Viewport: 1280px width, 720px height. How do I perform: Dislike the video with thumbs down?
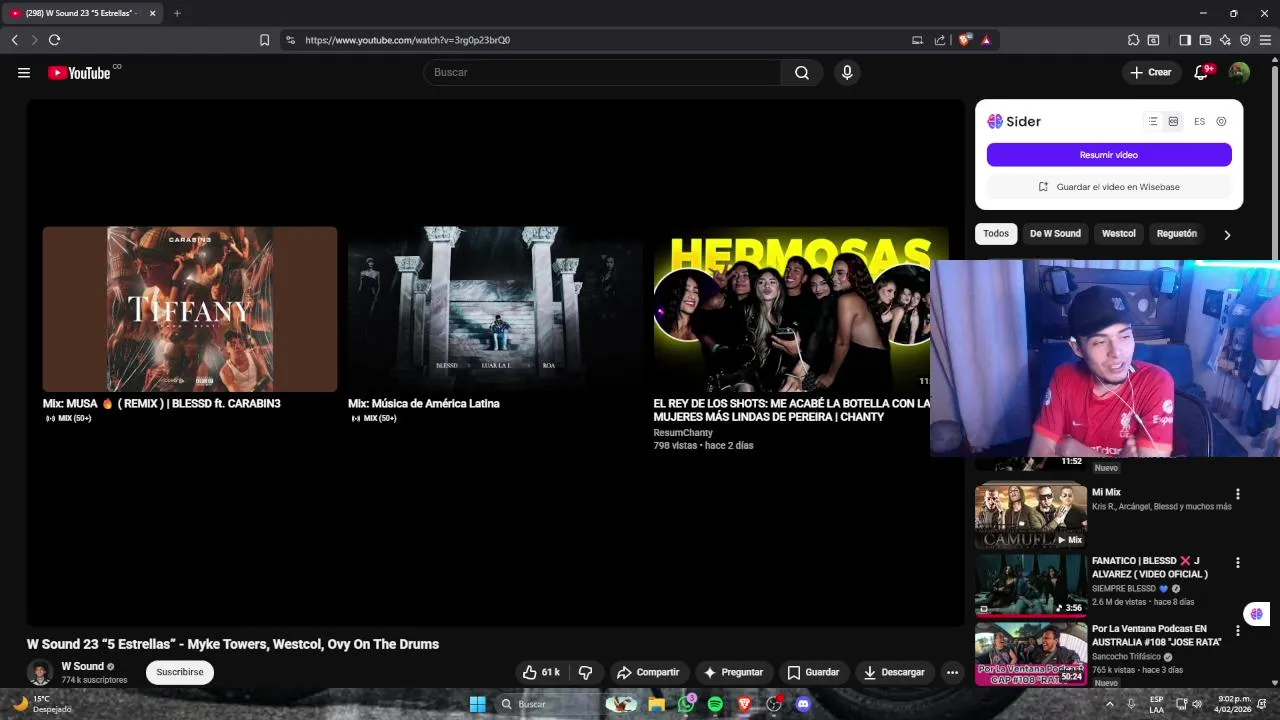click(x=586, y=672)
